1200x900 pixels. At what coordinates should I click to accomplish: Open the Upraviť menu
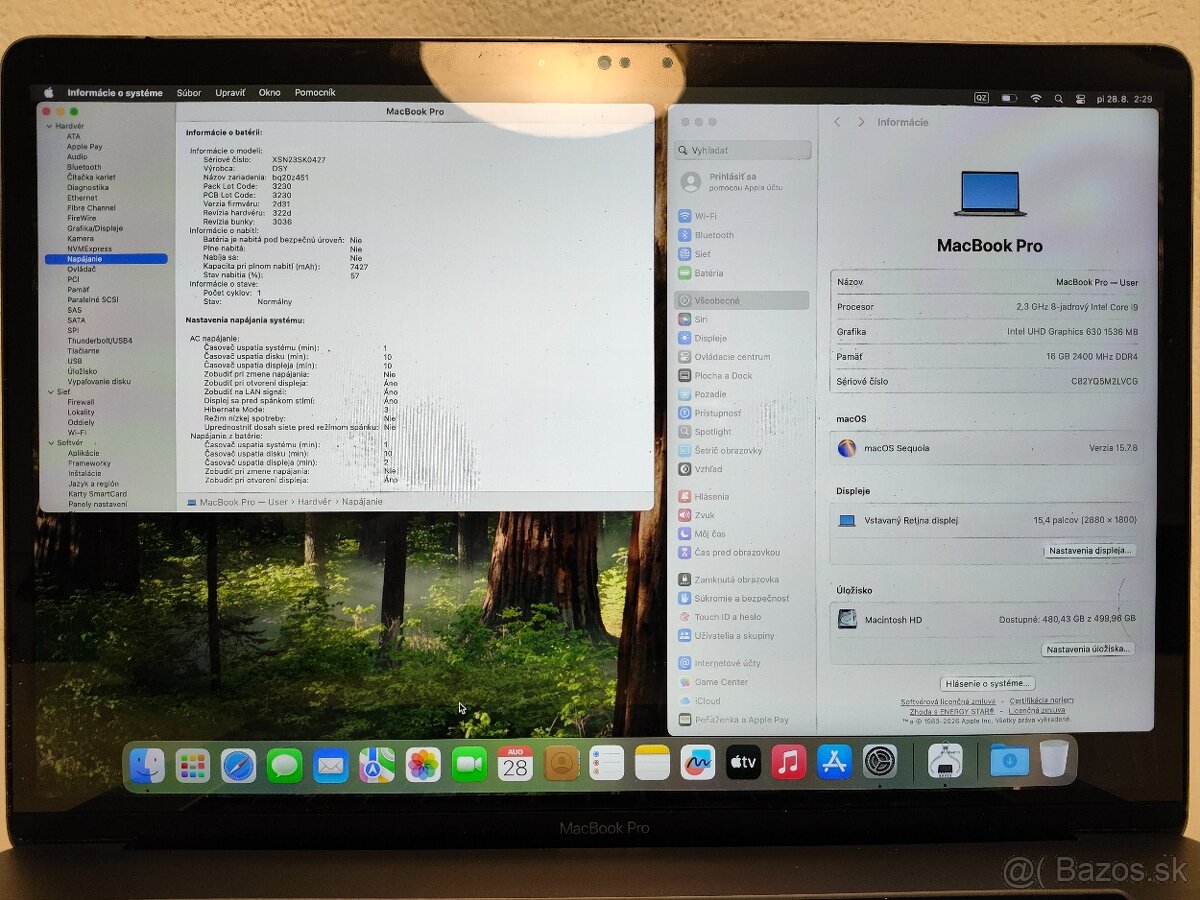pyautogui.click(x=230, y=93)
